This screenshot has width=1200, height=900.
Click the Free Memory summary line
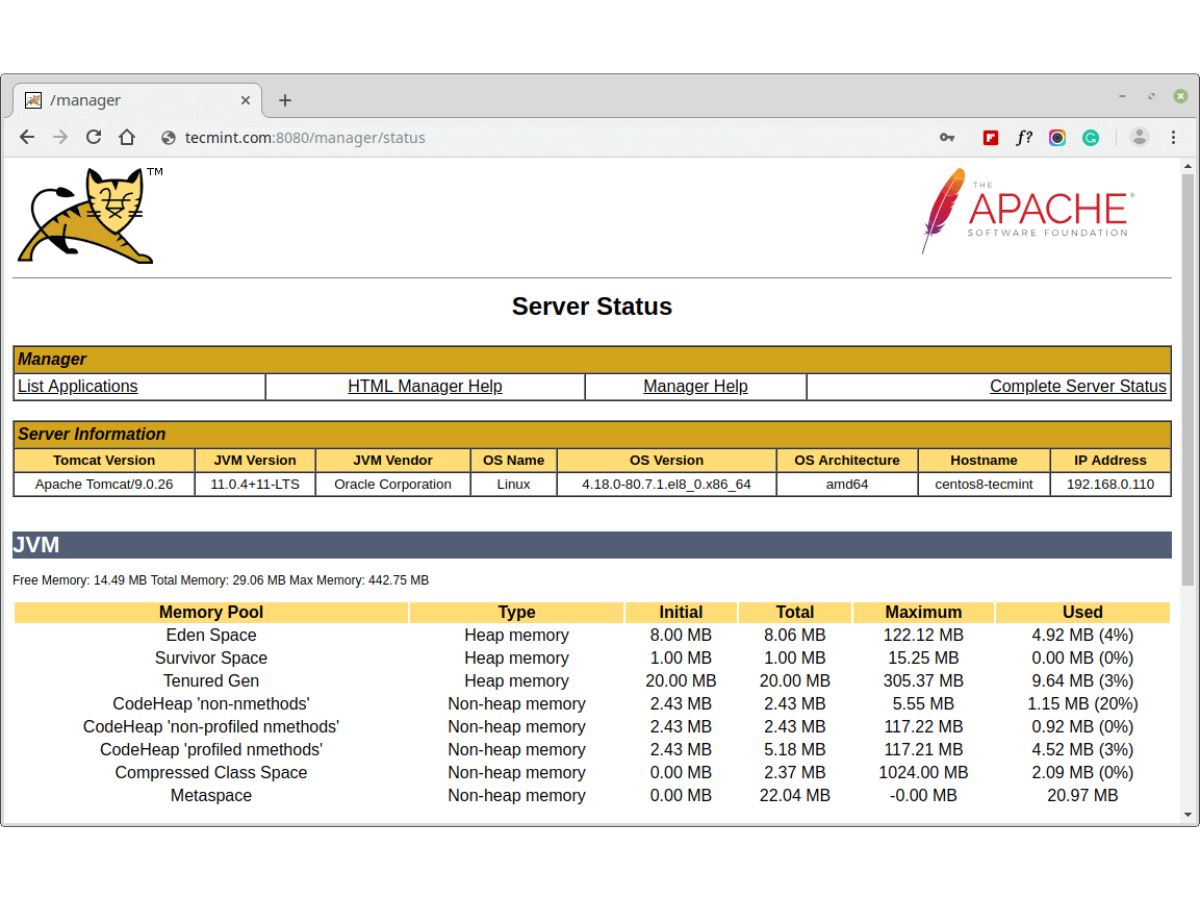point(221,580)
